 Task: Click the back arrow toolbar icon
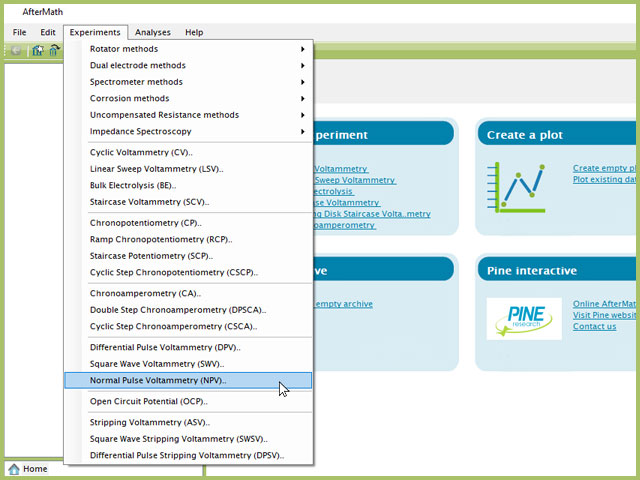pyautogui.click(x=17, y=50)
